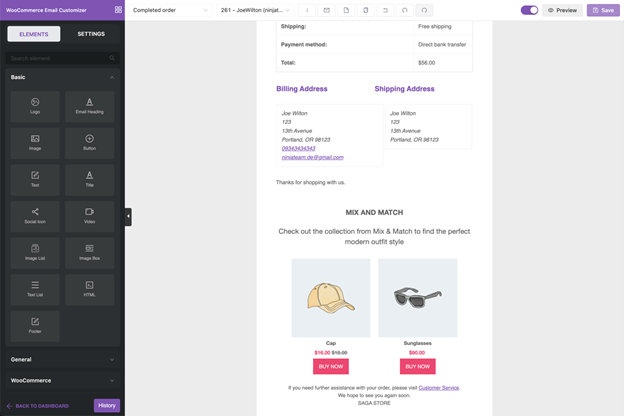Viewport: 624px width, 416px height.
Task: Click Buy Now under Cap
Action: [x=331, y=367]
